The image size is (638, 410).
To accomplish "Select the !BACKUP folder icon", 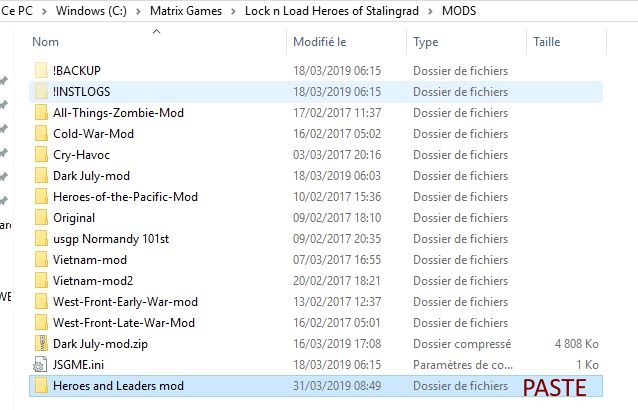I will click(x=41, y=70).
